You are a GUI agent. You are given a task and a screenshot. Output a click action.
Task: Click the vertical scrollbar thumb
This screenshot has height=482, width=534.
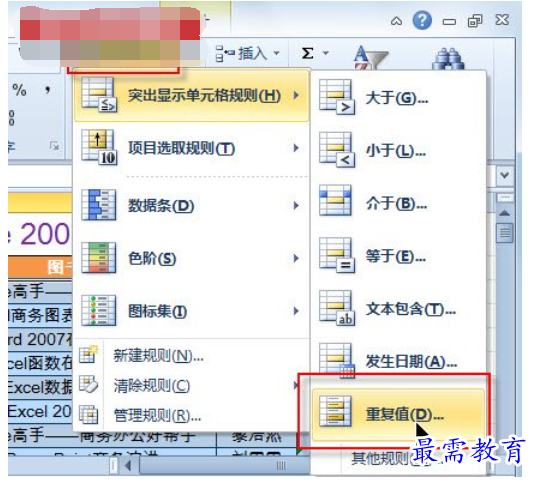pos(505,233)
